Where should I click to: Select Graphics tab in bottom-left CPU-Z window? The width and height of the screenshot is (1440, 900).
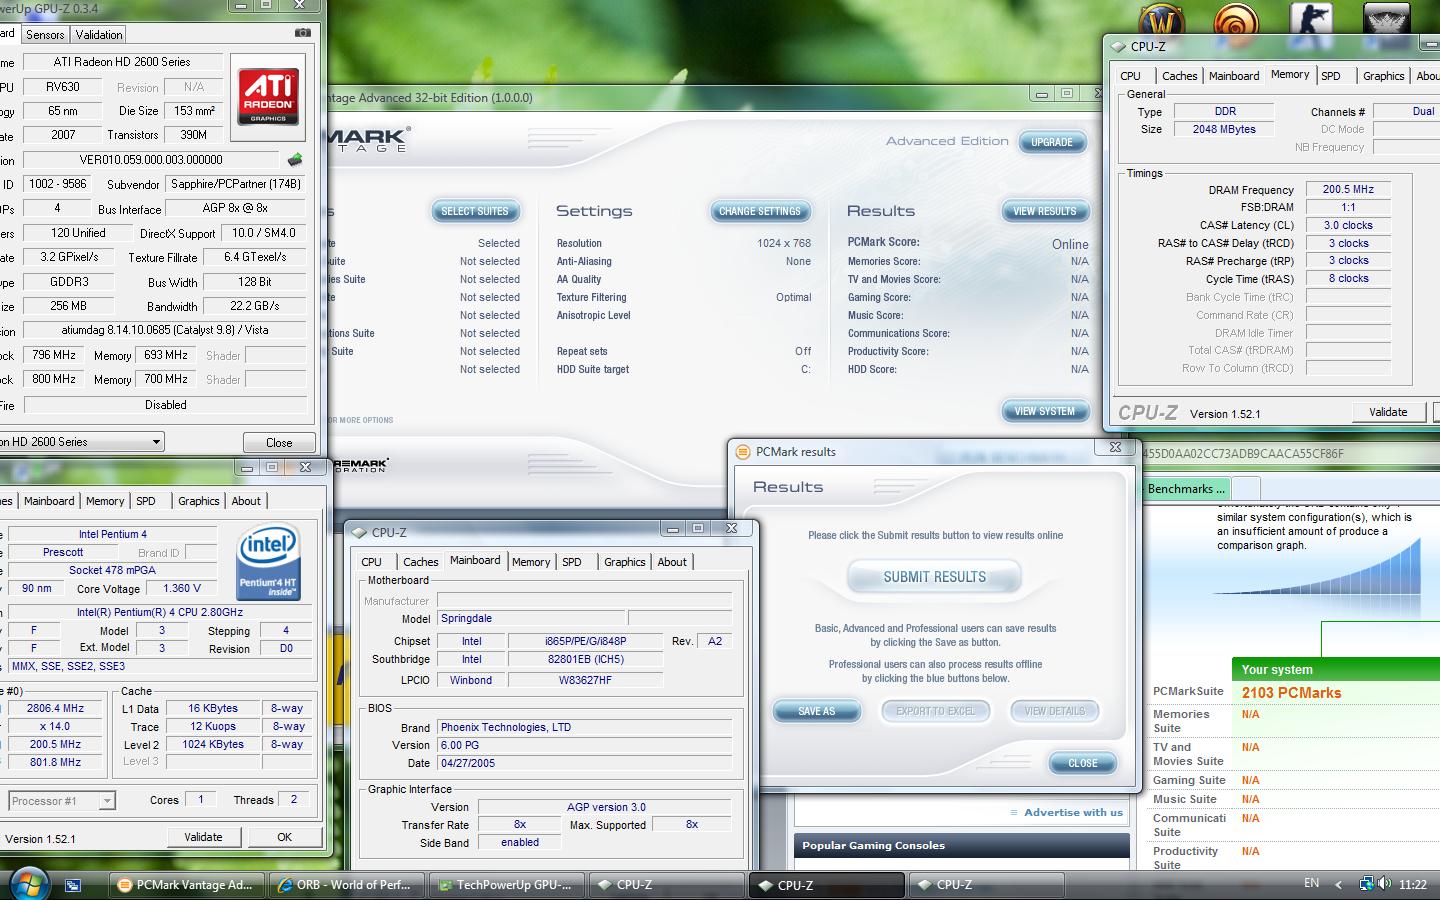198,501
